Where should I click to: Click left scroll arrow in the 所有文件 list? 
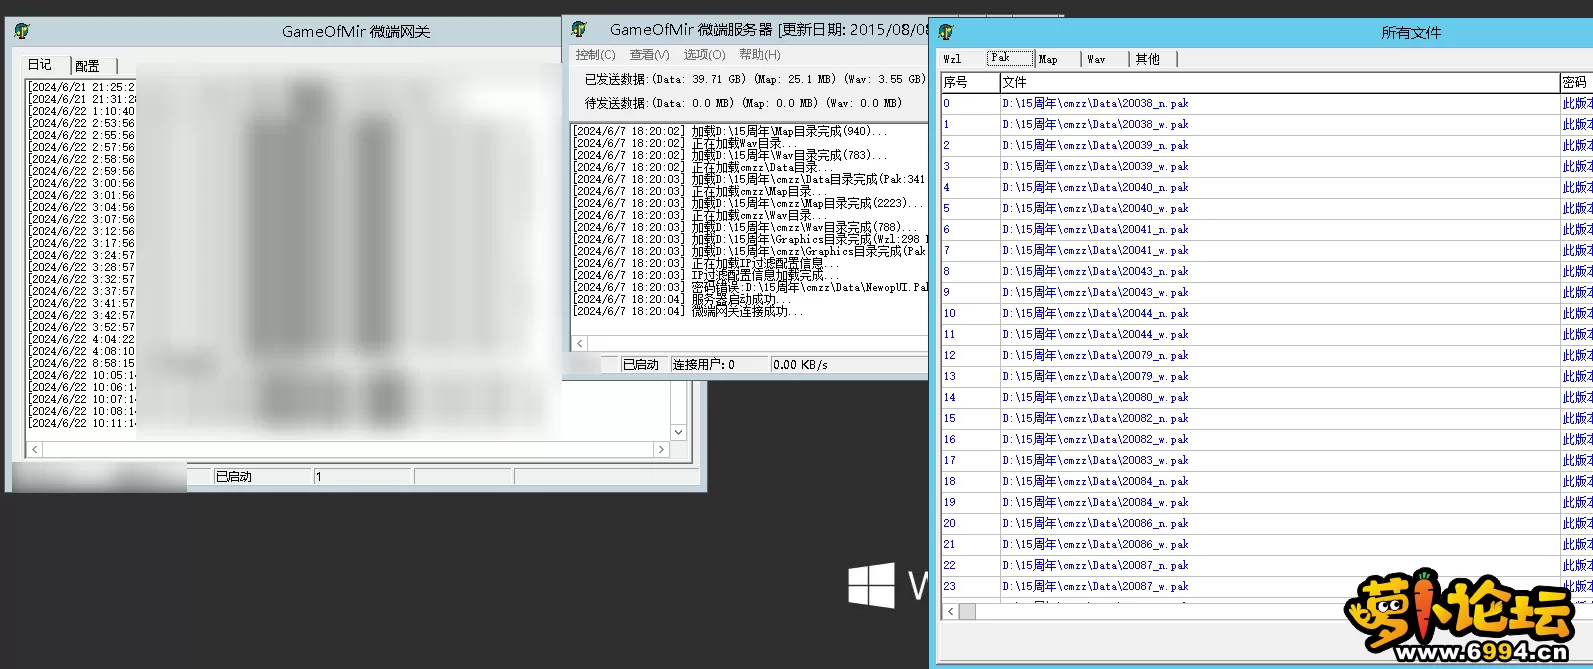(x=950, y=611)
